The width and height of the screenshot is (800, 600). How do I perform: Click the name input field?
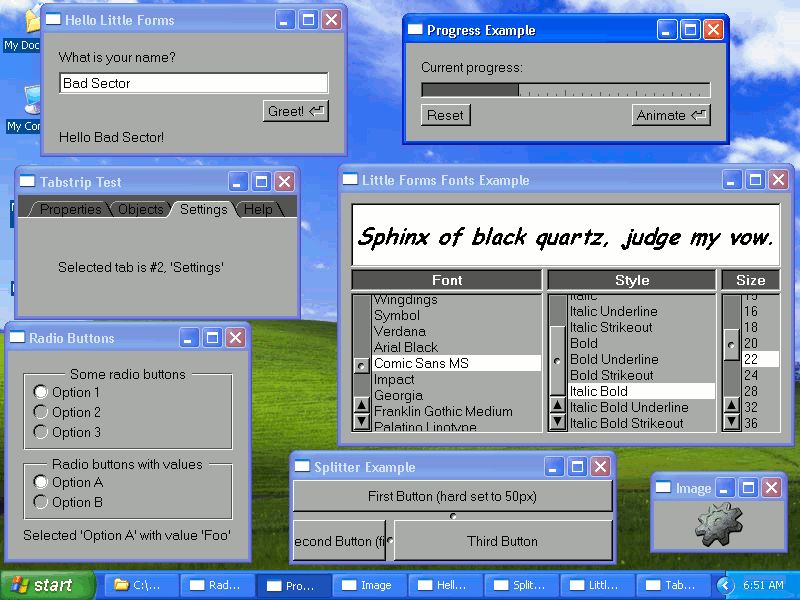(x=194, y=84)
